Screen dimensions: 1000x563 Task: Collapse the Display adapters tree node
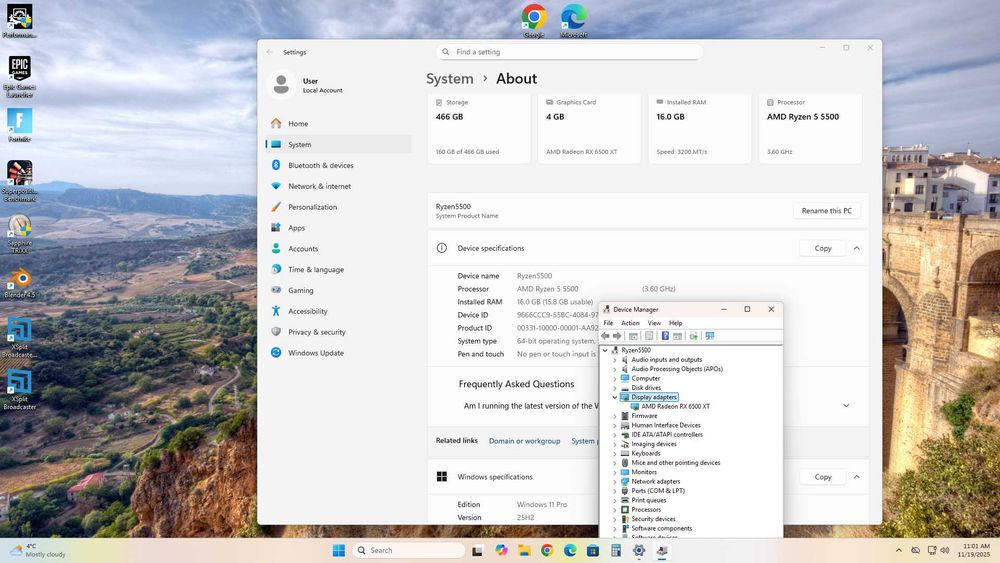tap(615, 397)
